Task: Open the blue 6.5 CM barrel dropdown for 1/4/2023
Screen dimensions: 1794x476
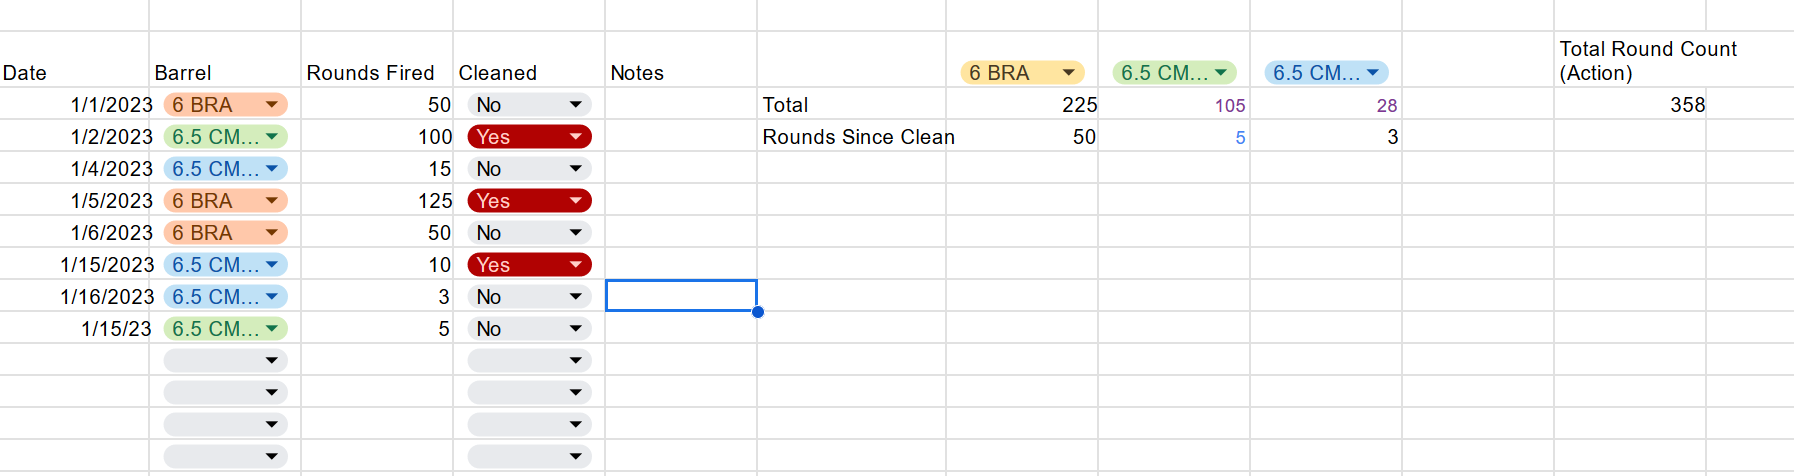Action: (x=271, y=169)
